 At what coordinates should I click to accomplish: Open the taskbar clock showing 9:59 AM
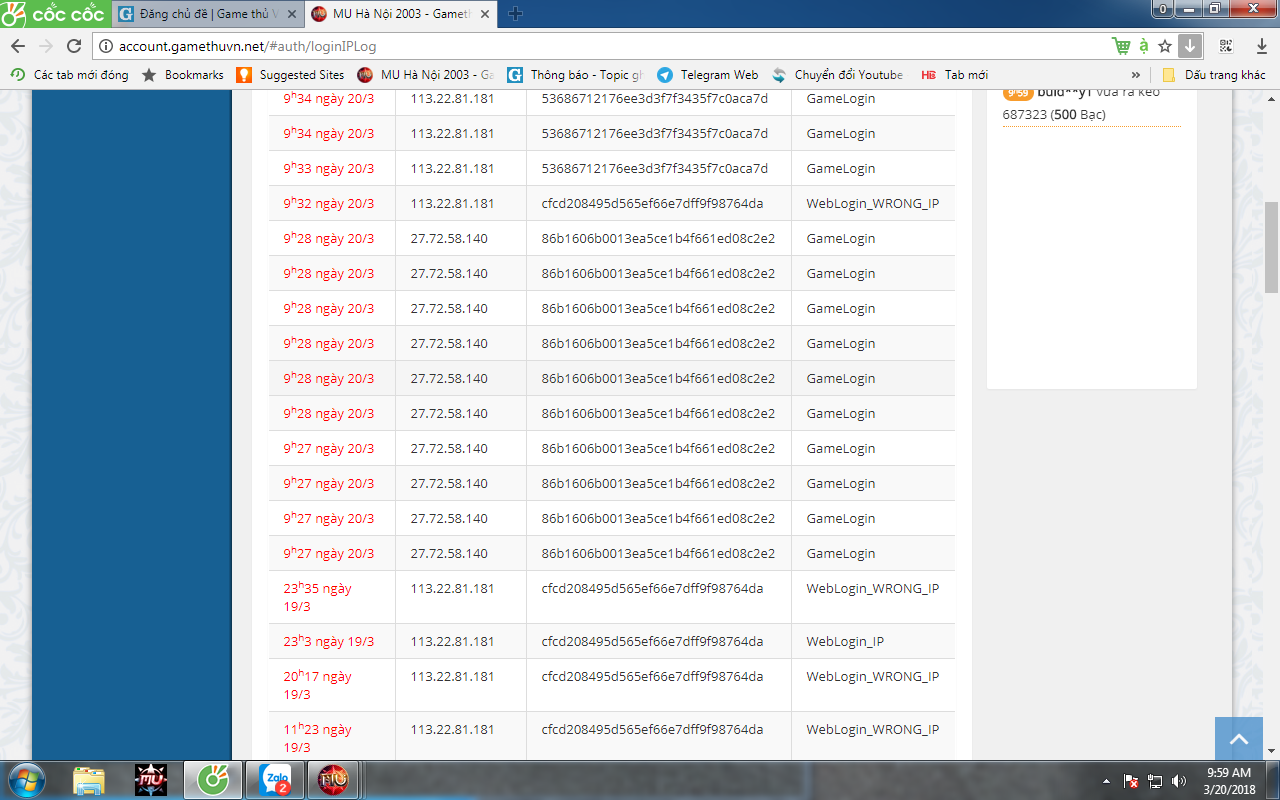[x=1229, y=781]
